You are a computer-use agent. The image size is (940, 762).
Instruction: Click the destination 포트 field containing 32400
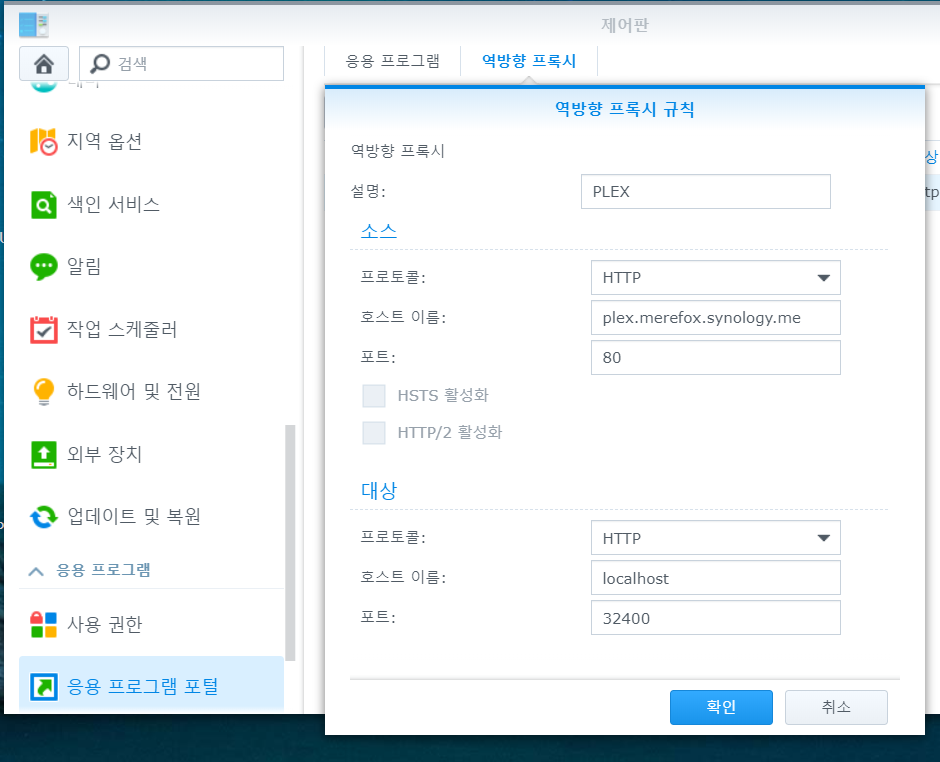point(716,618)
